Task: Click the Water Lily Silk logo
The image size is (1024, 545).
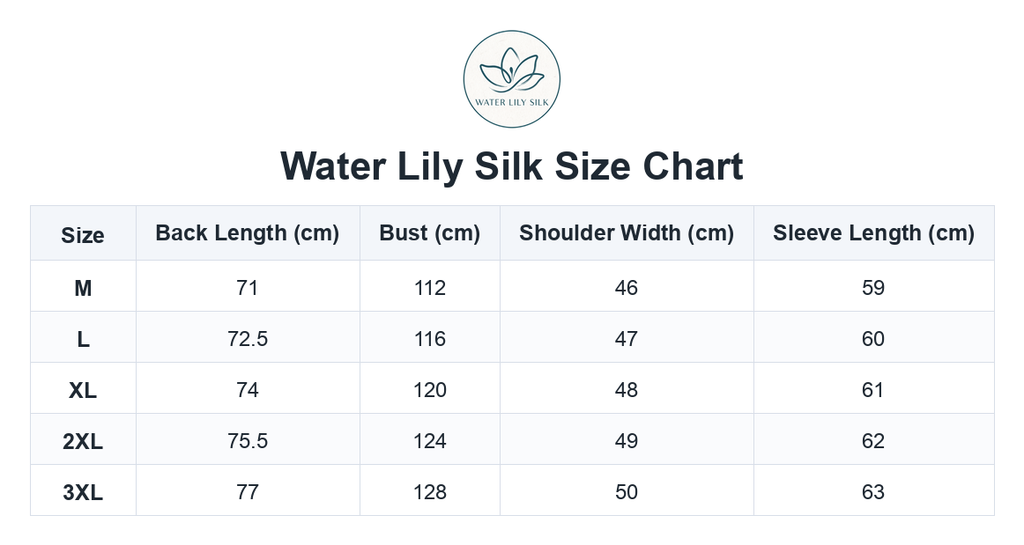Action: click(x=511, y=78)
